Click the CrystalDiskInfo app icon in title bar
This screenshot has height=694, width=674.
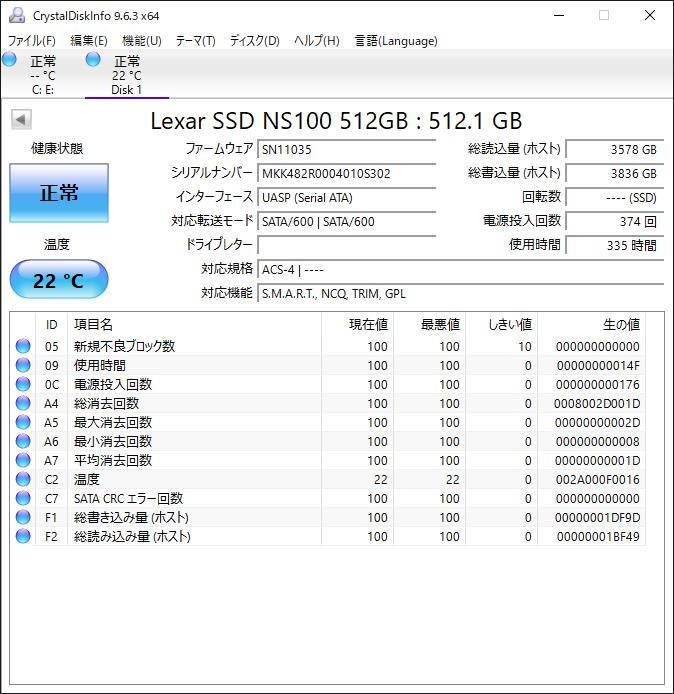coord(17,15)
